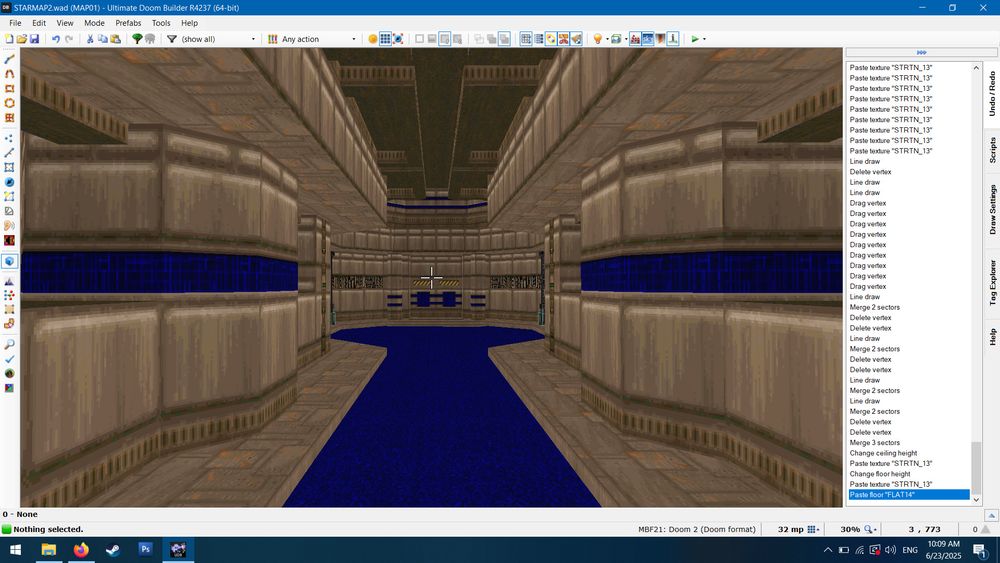Toggle the blue grid toolbar button

point(385,39)
